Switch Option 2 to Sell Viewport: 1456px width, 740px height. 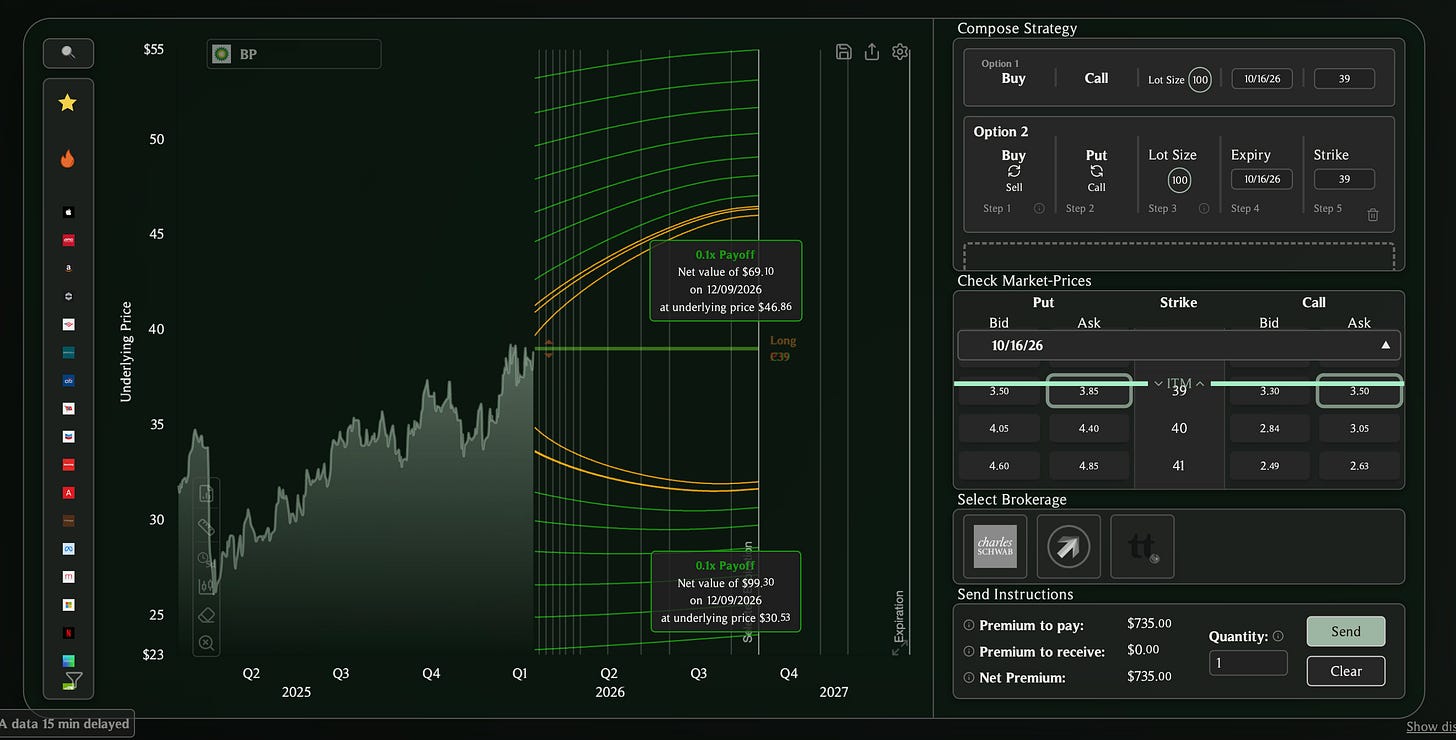click(1014, 187)
